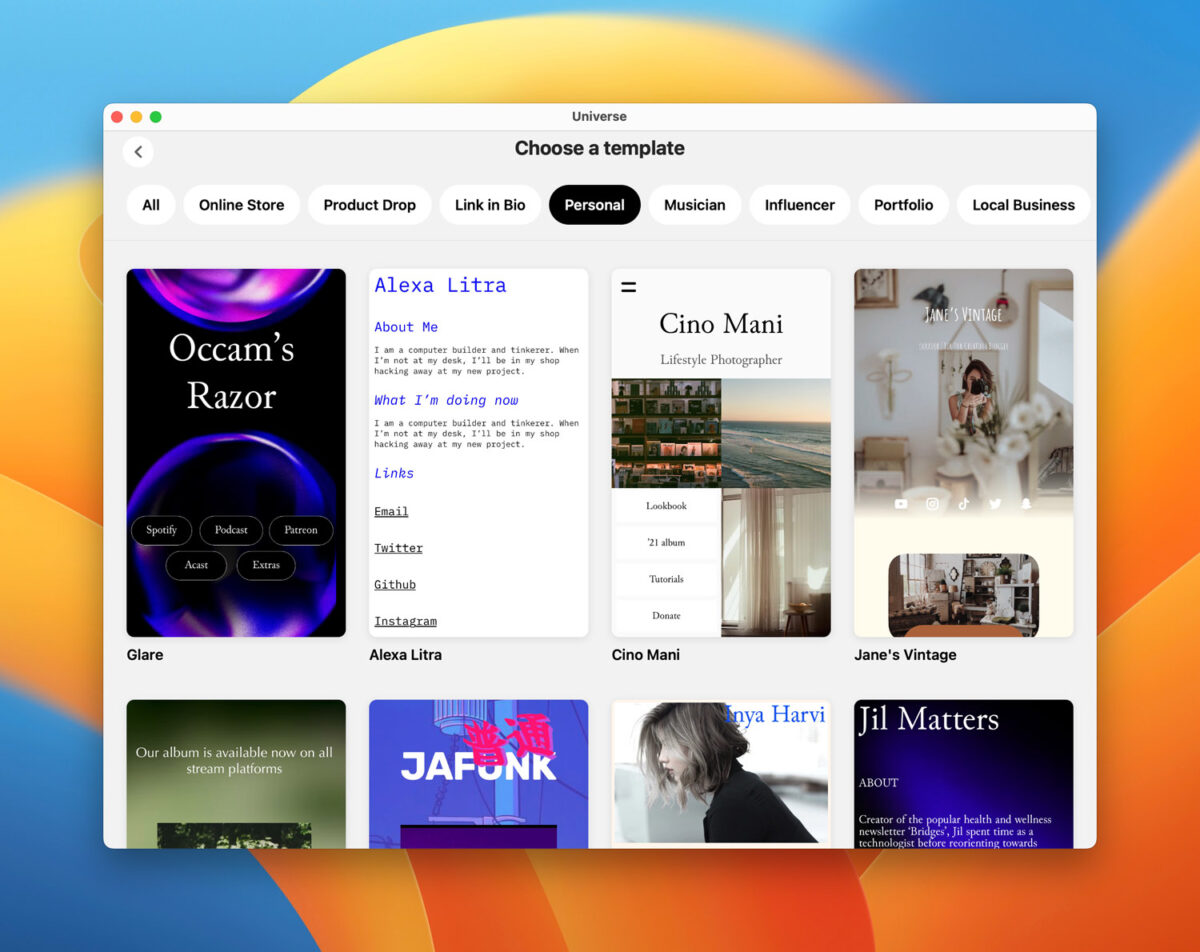Screen dimensions: 1200x952
Task: Switch to the Online Store category
Action: (x=241, y=205)
